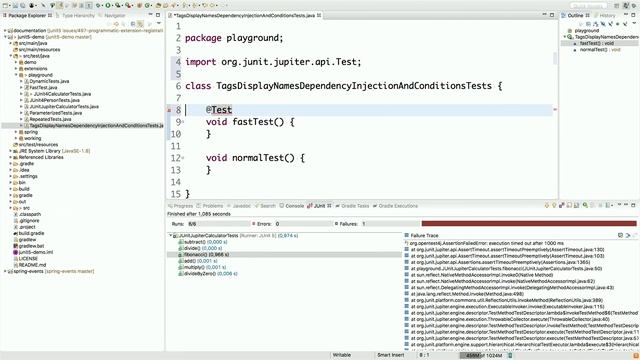This screenshot has height=360, width=640.
Task: Minimize the Package Explorer view
Action: (x=151, y=15)
